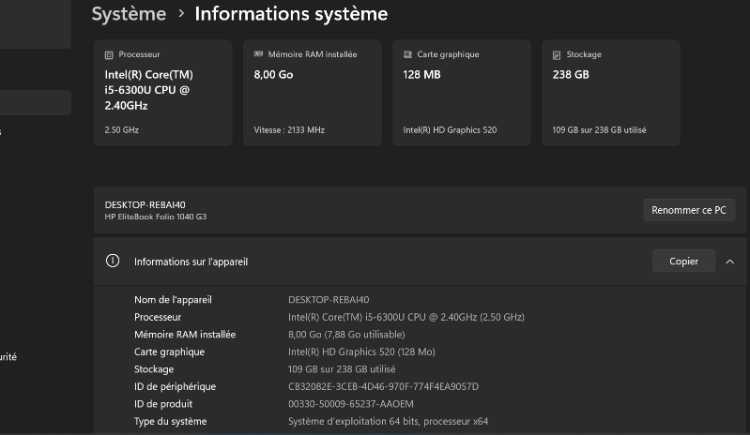The height and width of the screenshot is (435, 750).
Task: Click the storage drive icon
Action: pyautogui.click(x=556, y=55)
